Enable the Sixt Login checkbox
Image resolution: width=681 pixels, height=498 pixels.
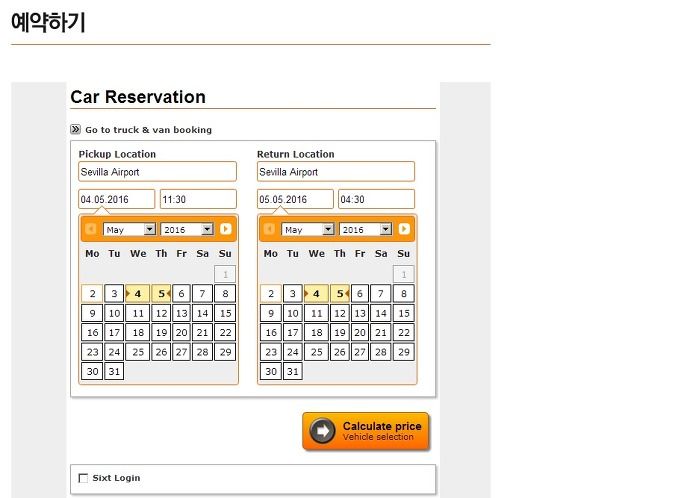[x=83, y=478]
